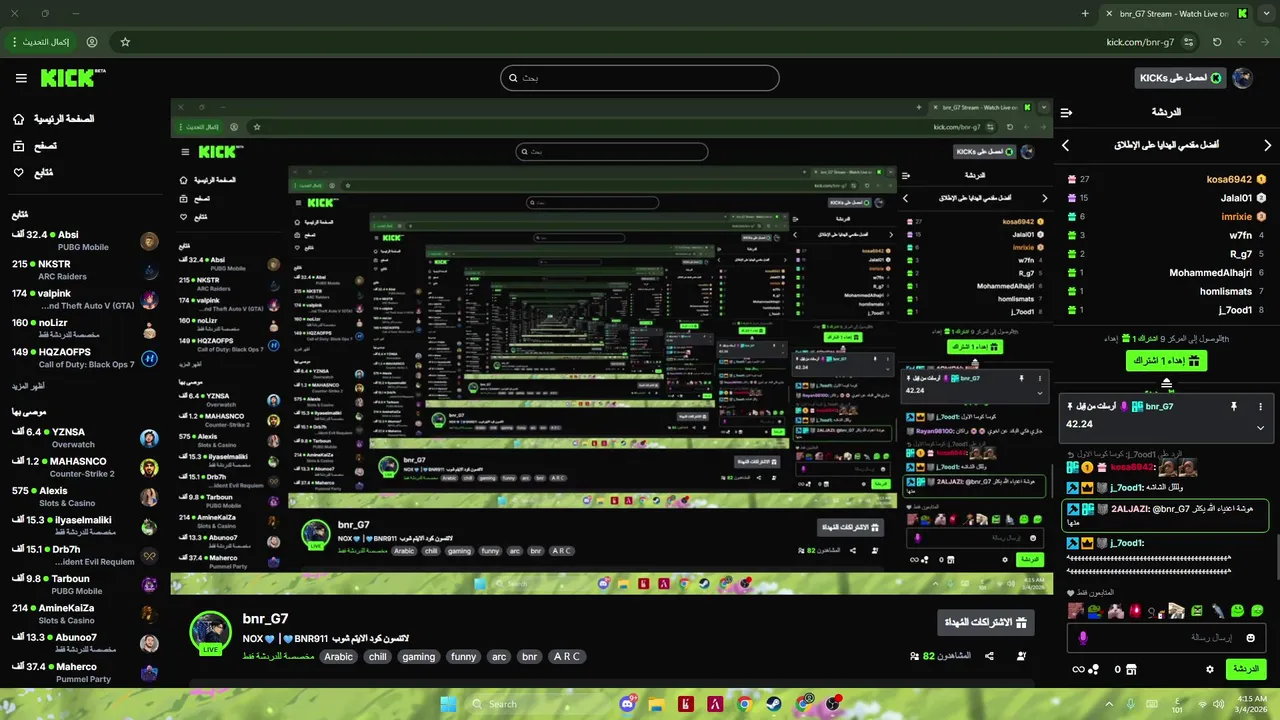The width and height of the screenshot is (1280, 720).
Task: Insert the Pepe frog emote in quick row
Action: 1094,610
